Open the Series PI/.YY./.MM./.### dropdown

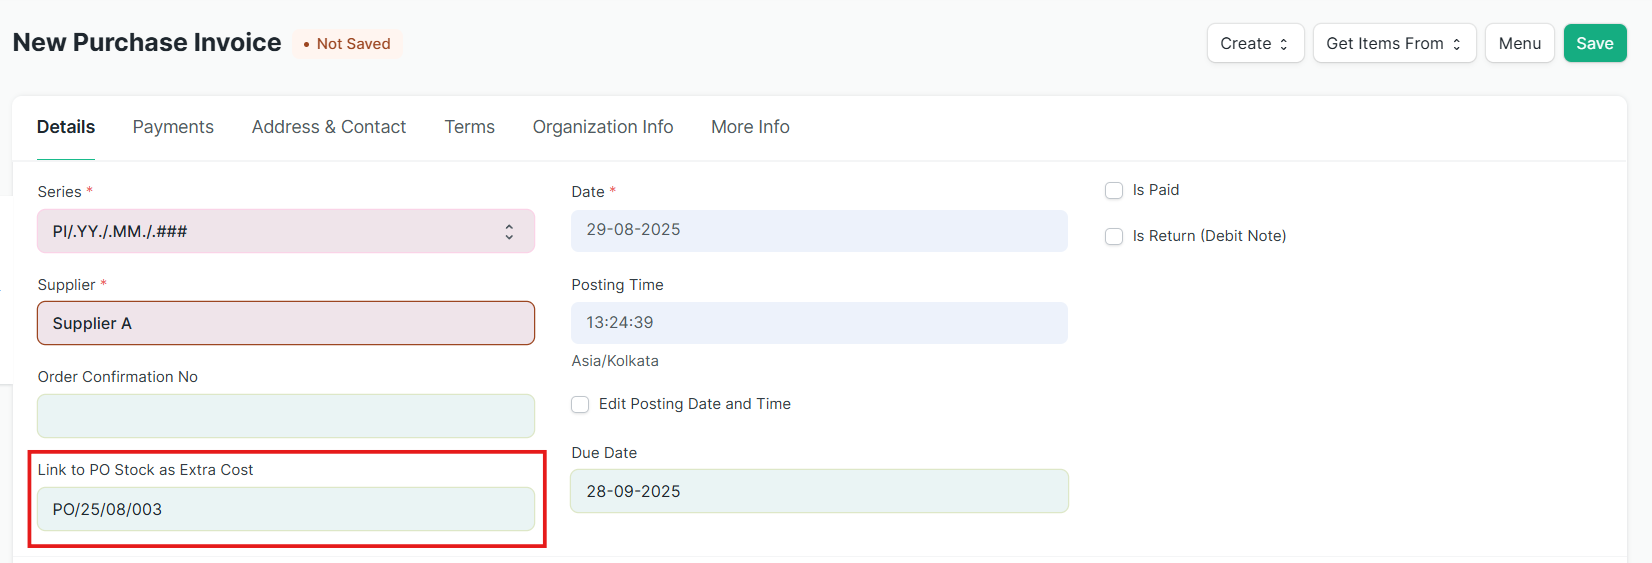pos(286,231)
